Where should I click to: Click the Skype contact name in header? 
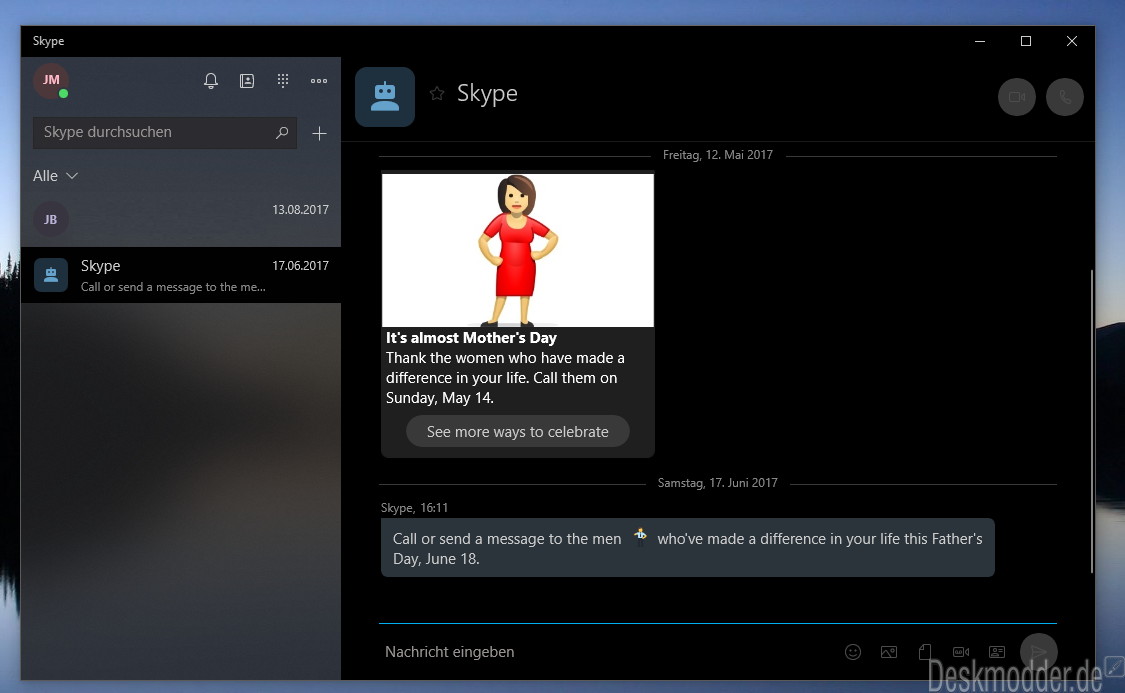pos(487,93)
